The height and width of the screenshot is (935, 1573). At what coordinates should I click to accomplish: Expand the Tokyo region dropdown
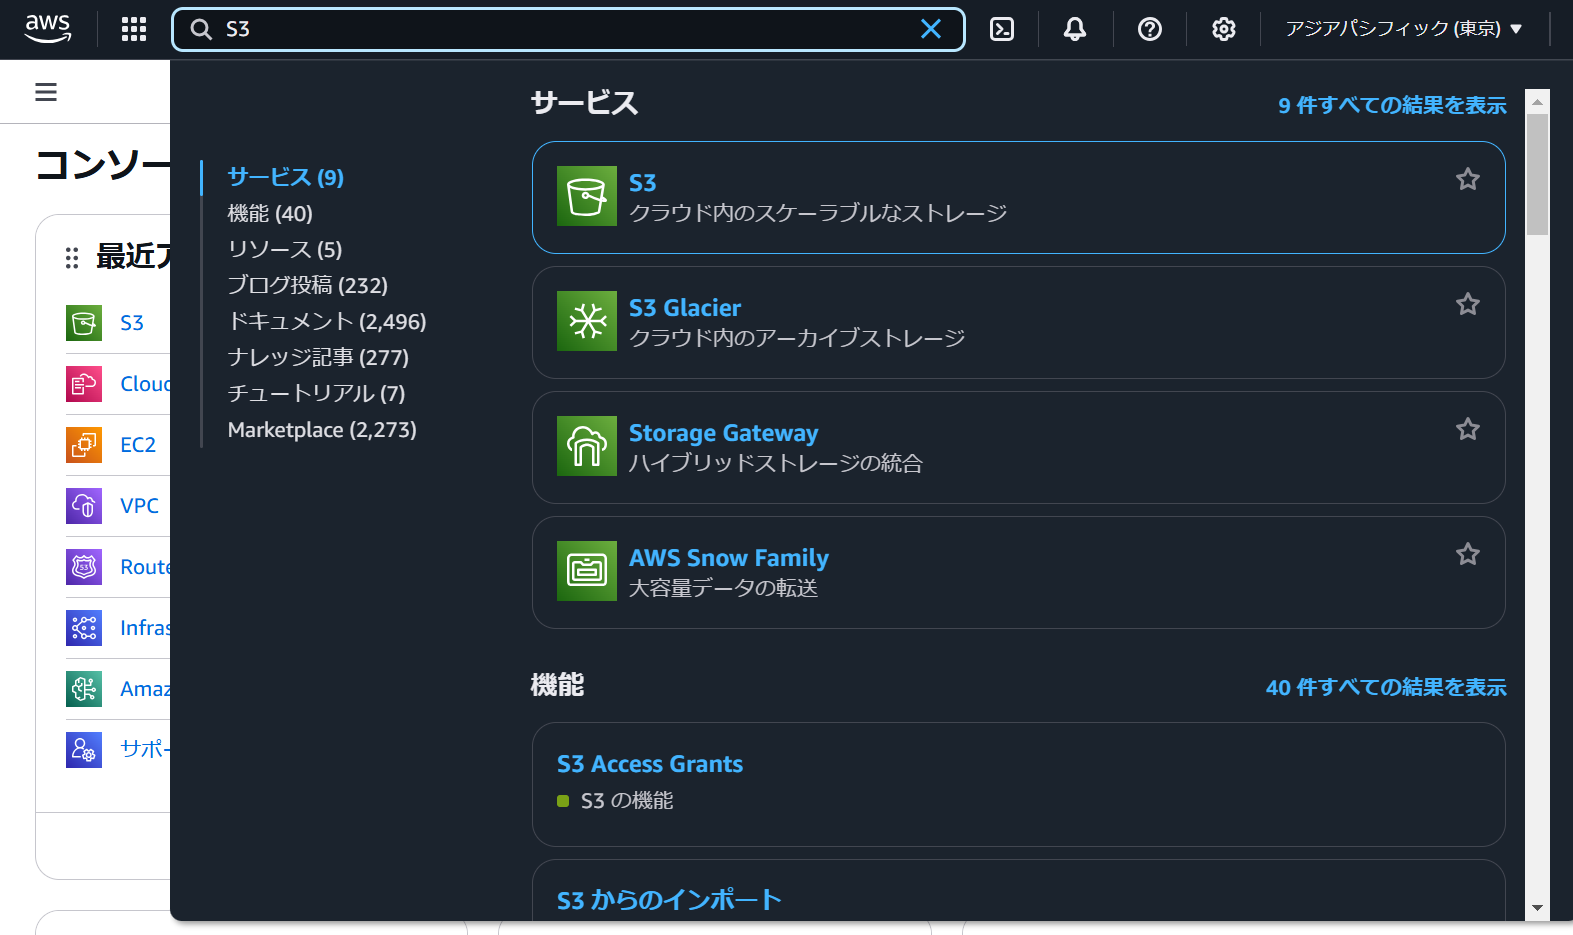[1404, 29]
